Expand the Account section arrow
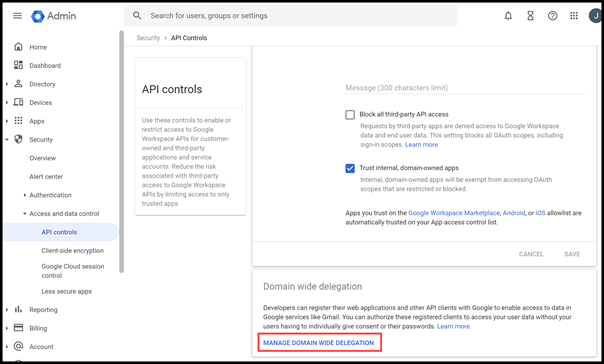 tap(7, 347)
